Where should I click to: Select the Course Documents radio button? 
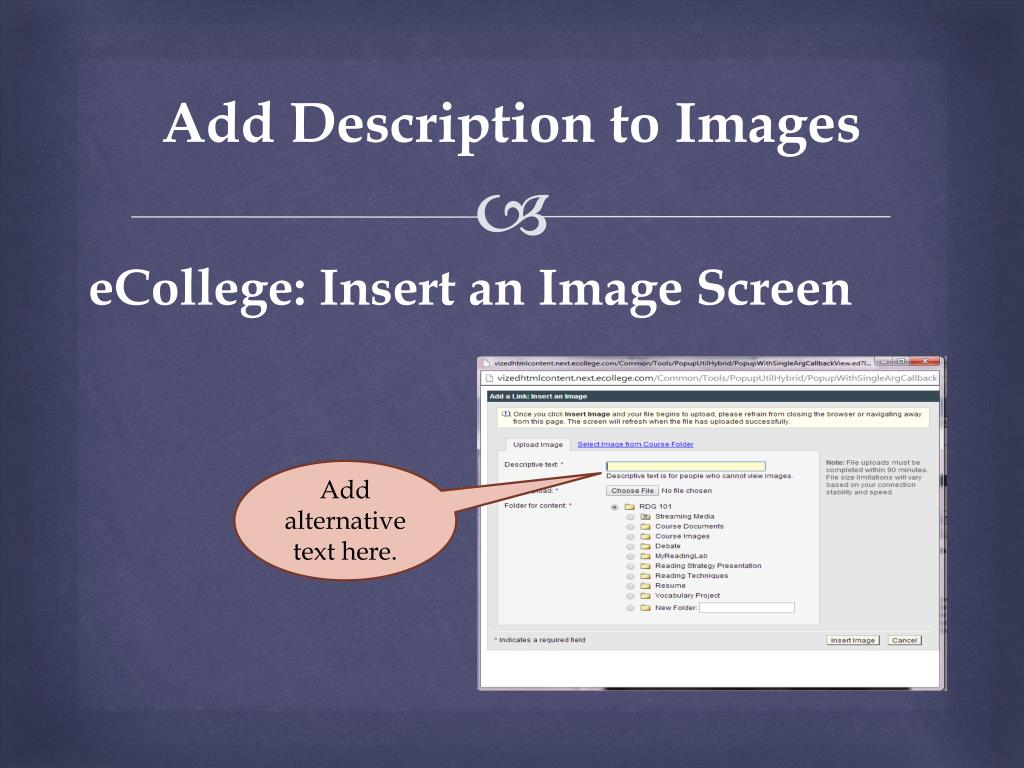coord(630,526)
